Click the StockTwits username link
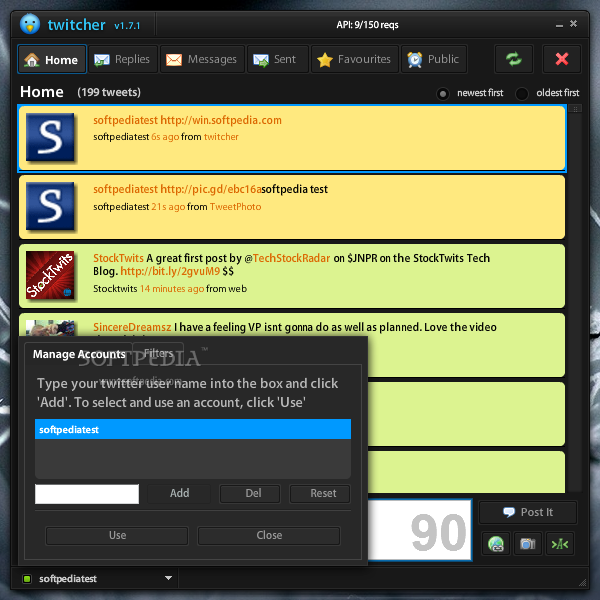600x600 pixels. click(x=118, y=258)
